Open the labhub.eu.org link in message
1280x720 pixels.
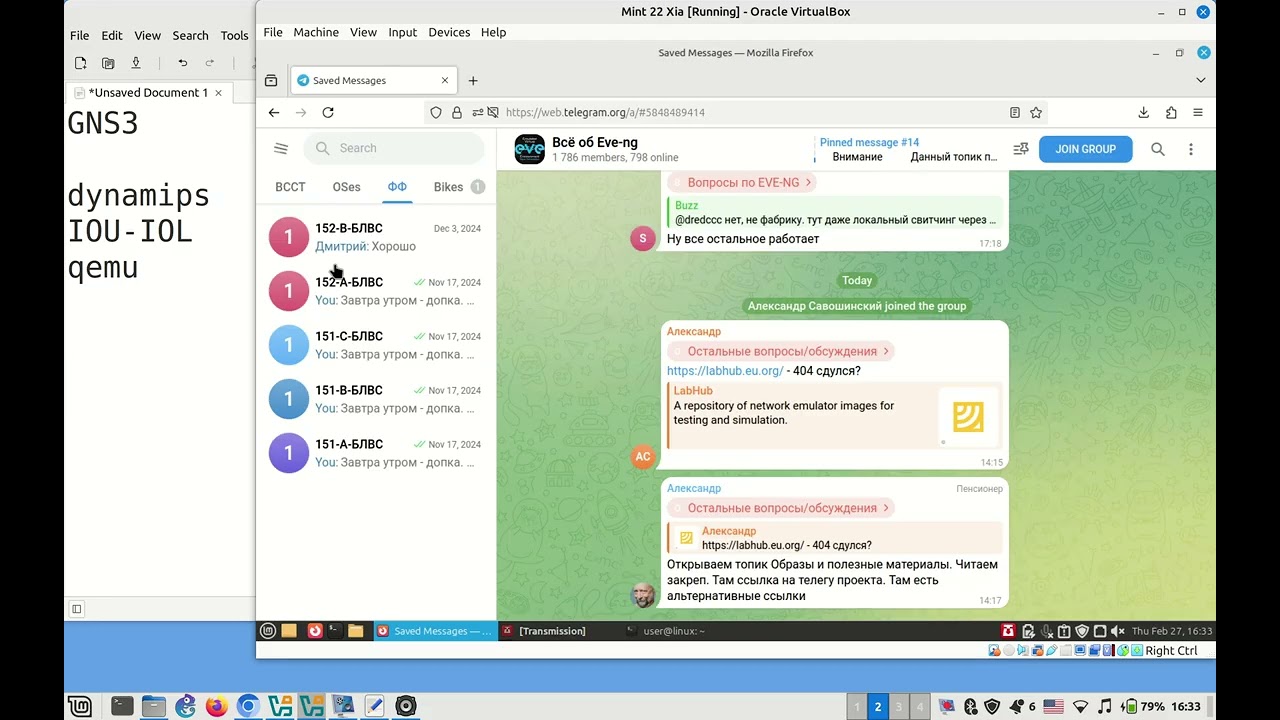click(x=725, y=371)
